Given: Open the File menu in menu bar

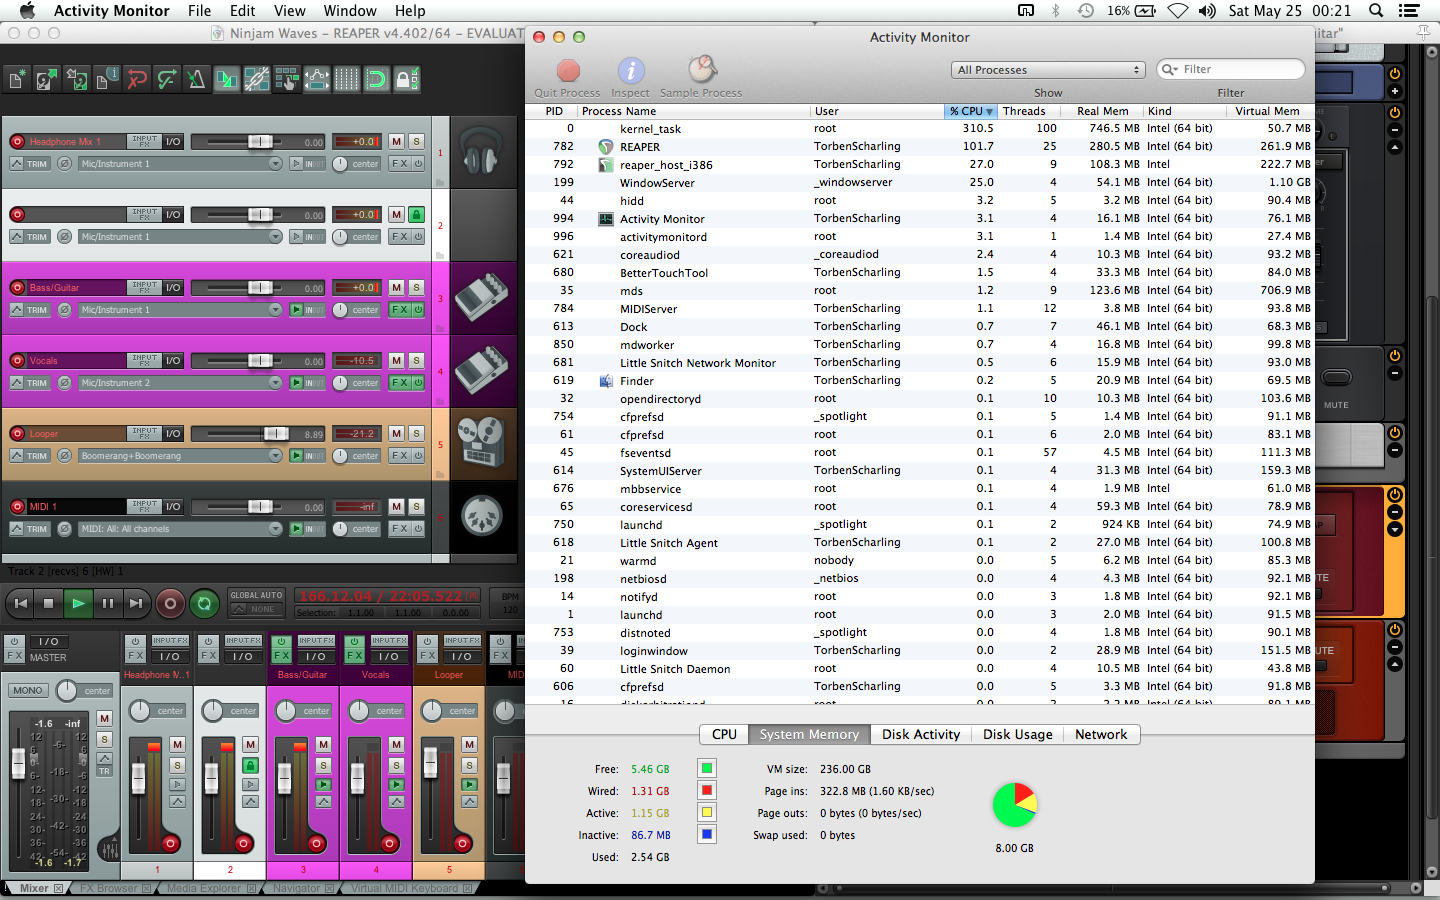Looking at the screenshot, I should point(199,11).
